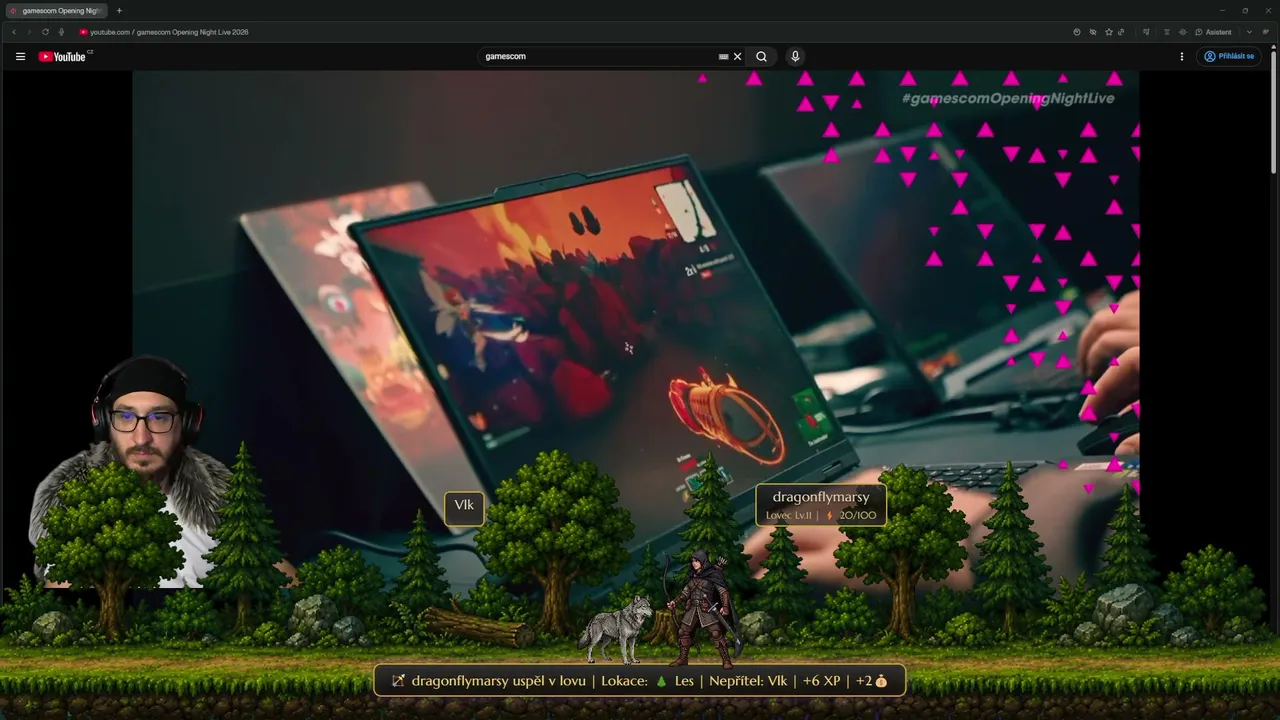The height and width of the screenshot is (720, 1280).
Task: Go back in browser history
Action: (x=14, y=32)
